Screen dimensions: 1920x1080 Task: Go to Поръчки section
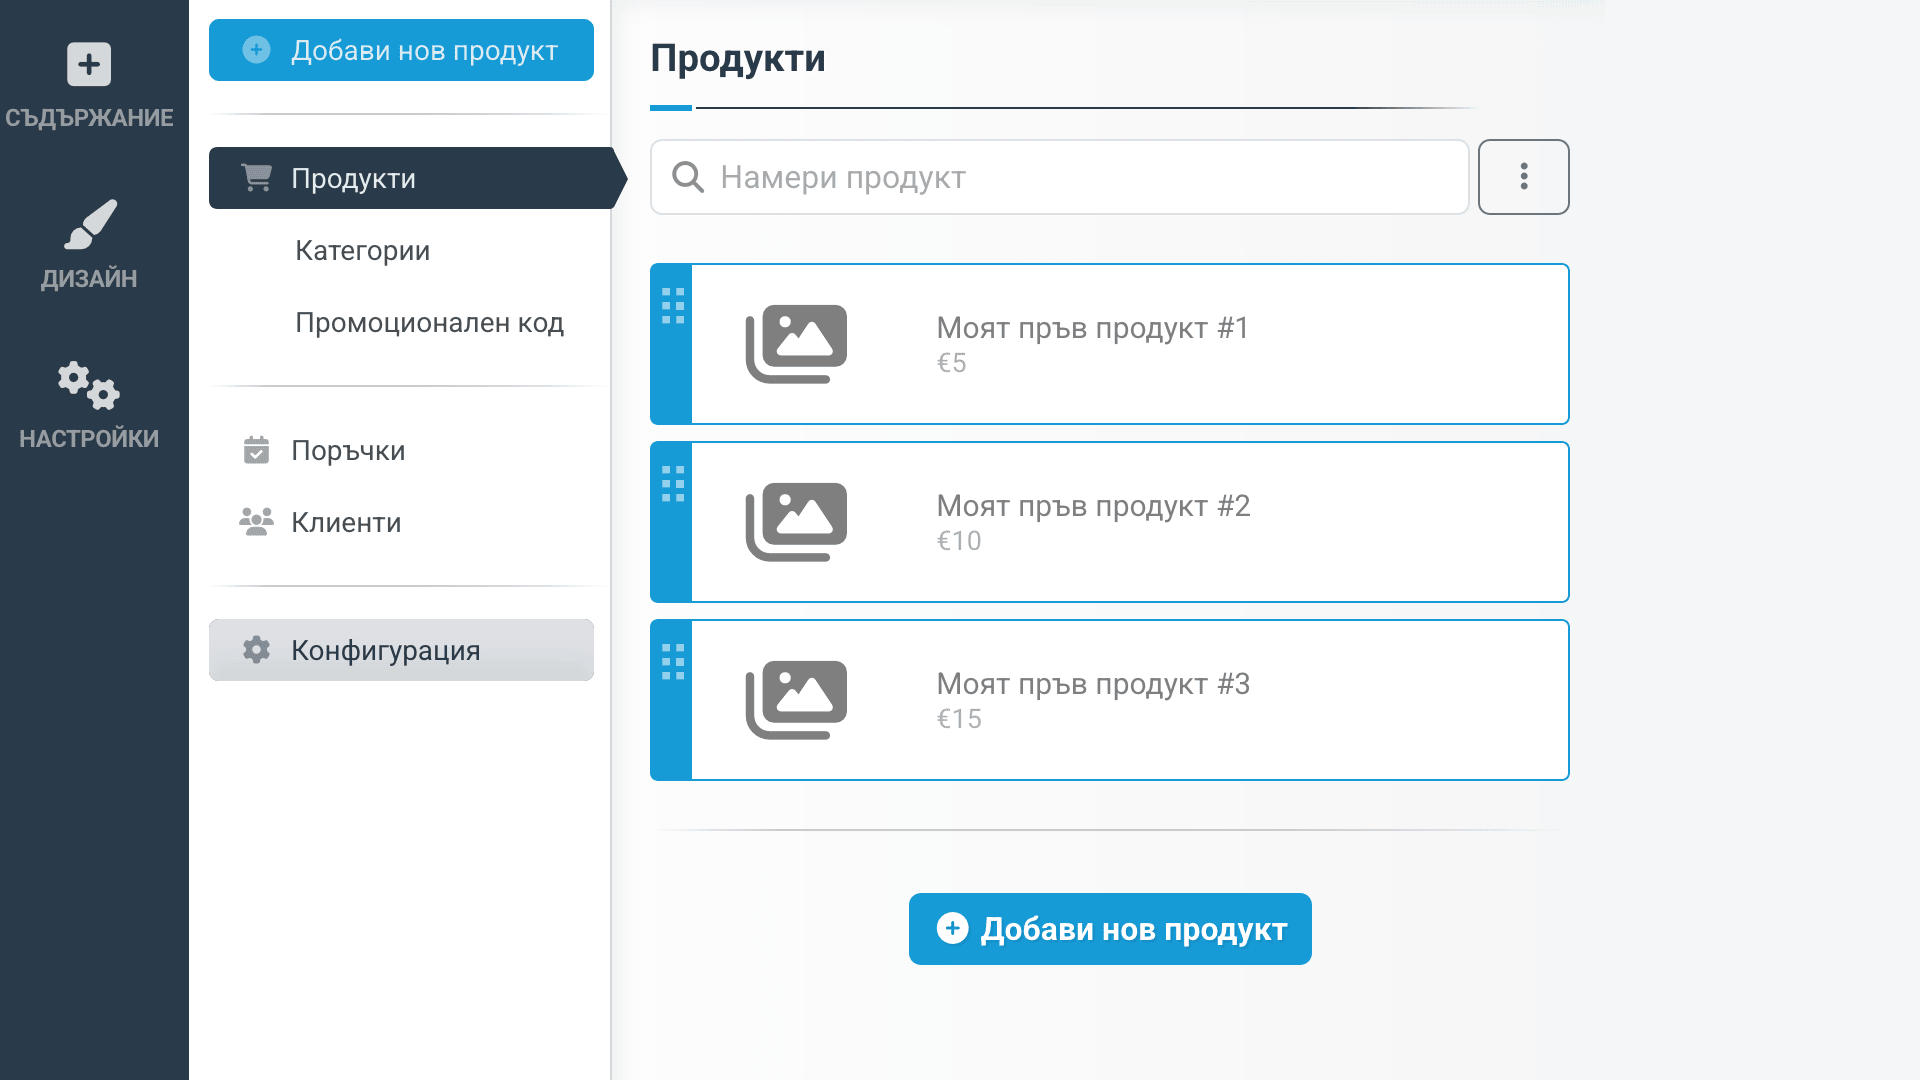(x=348, y=450)
